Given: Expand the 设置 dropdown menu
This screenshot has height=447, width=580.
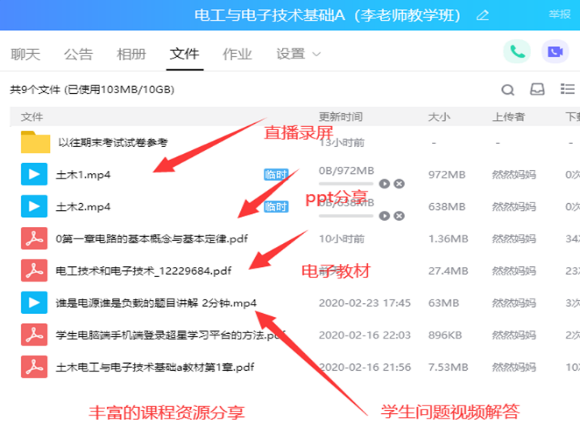Looking at the screenshot, I should coord(298,54).
